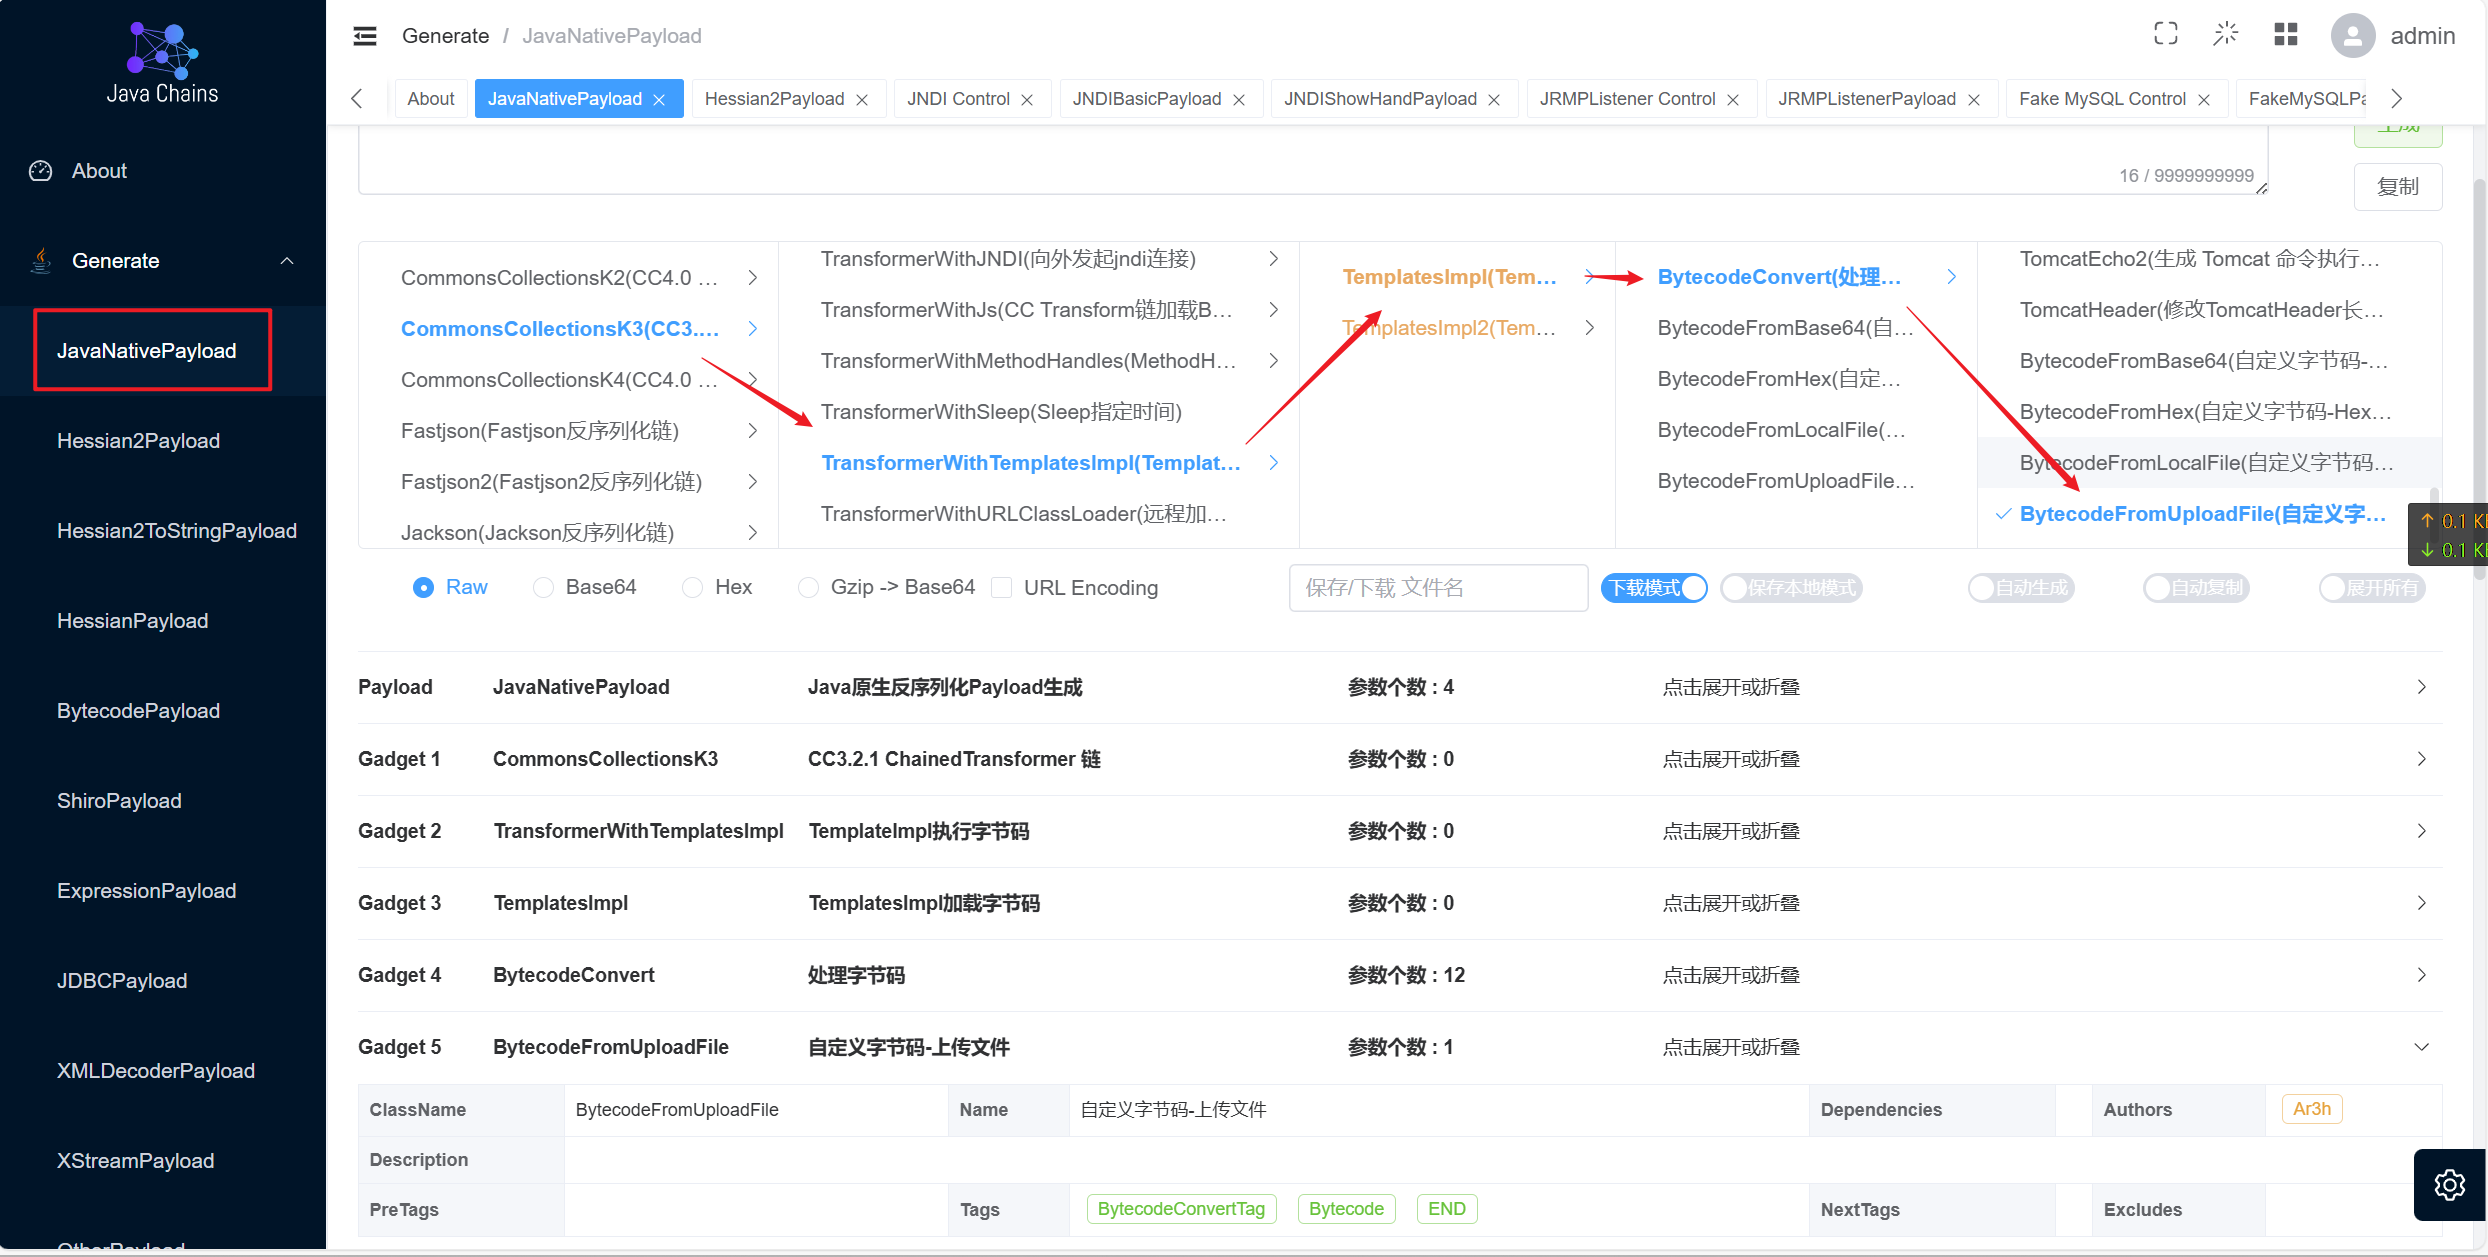2488x1257 pixels.
Task: Click the 保存/下载 文件名 input field
Action: click(x=1438, y=588)
